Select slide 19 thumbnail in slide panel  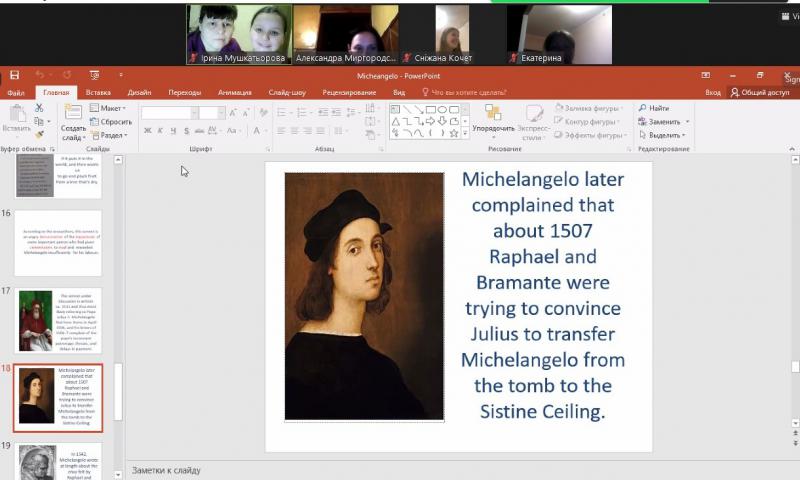point(58,461)
